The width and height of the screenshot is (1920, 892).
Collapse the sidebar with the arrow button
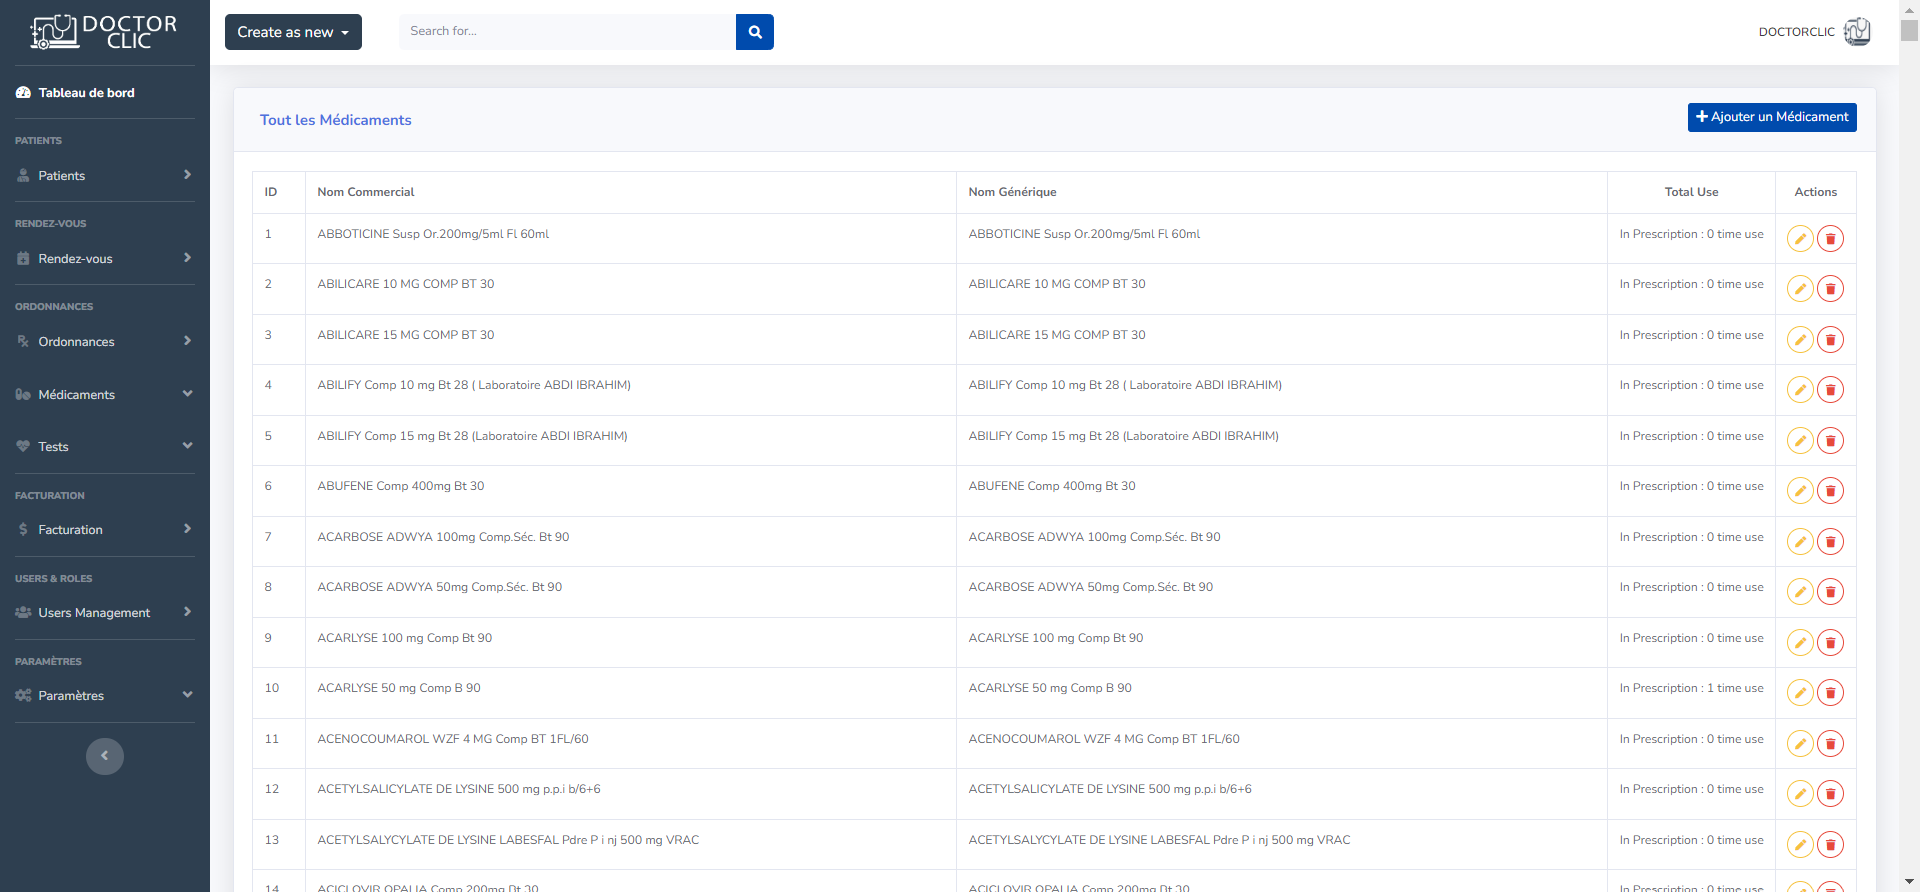(x=105, y=756)
